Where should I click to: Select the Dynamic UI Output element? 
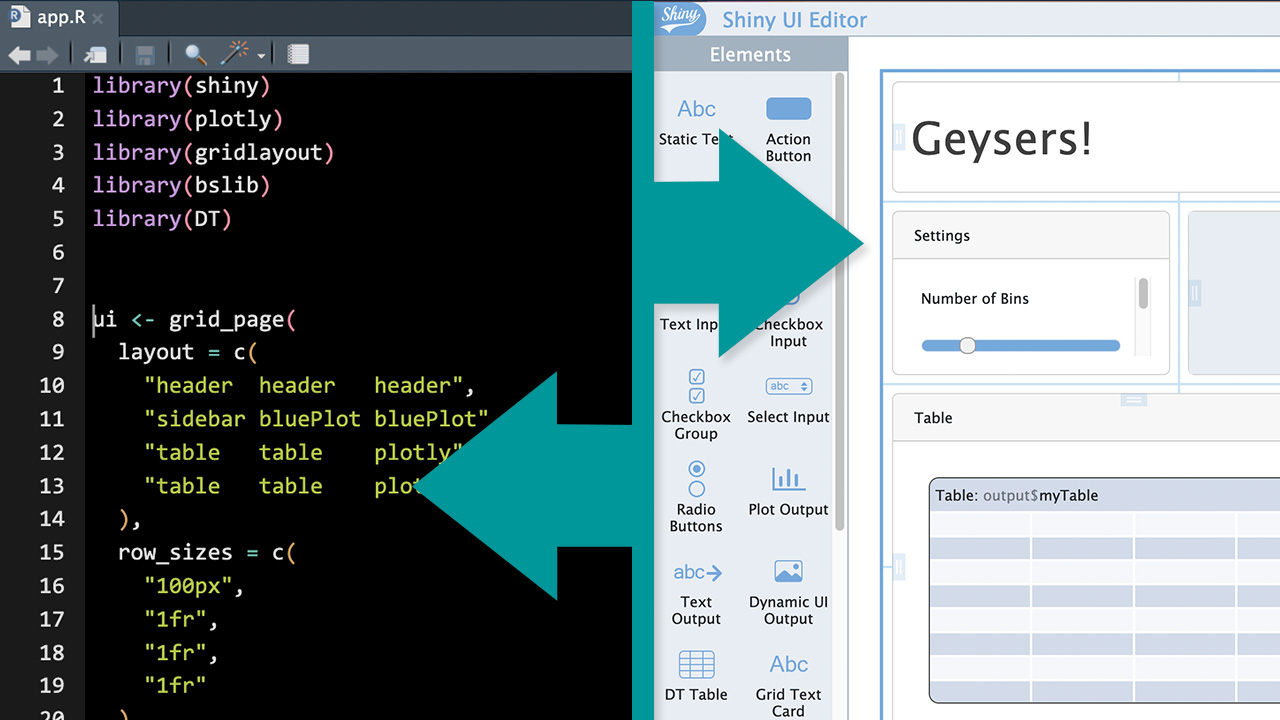click(x=788, y=572)
